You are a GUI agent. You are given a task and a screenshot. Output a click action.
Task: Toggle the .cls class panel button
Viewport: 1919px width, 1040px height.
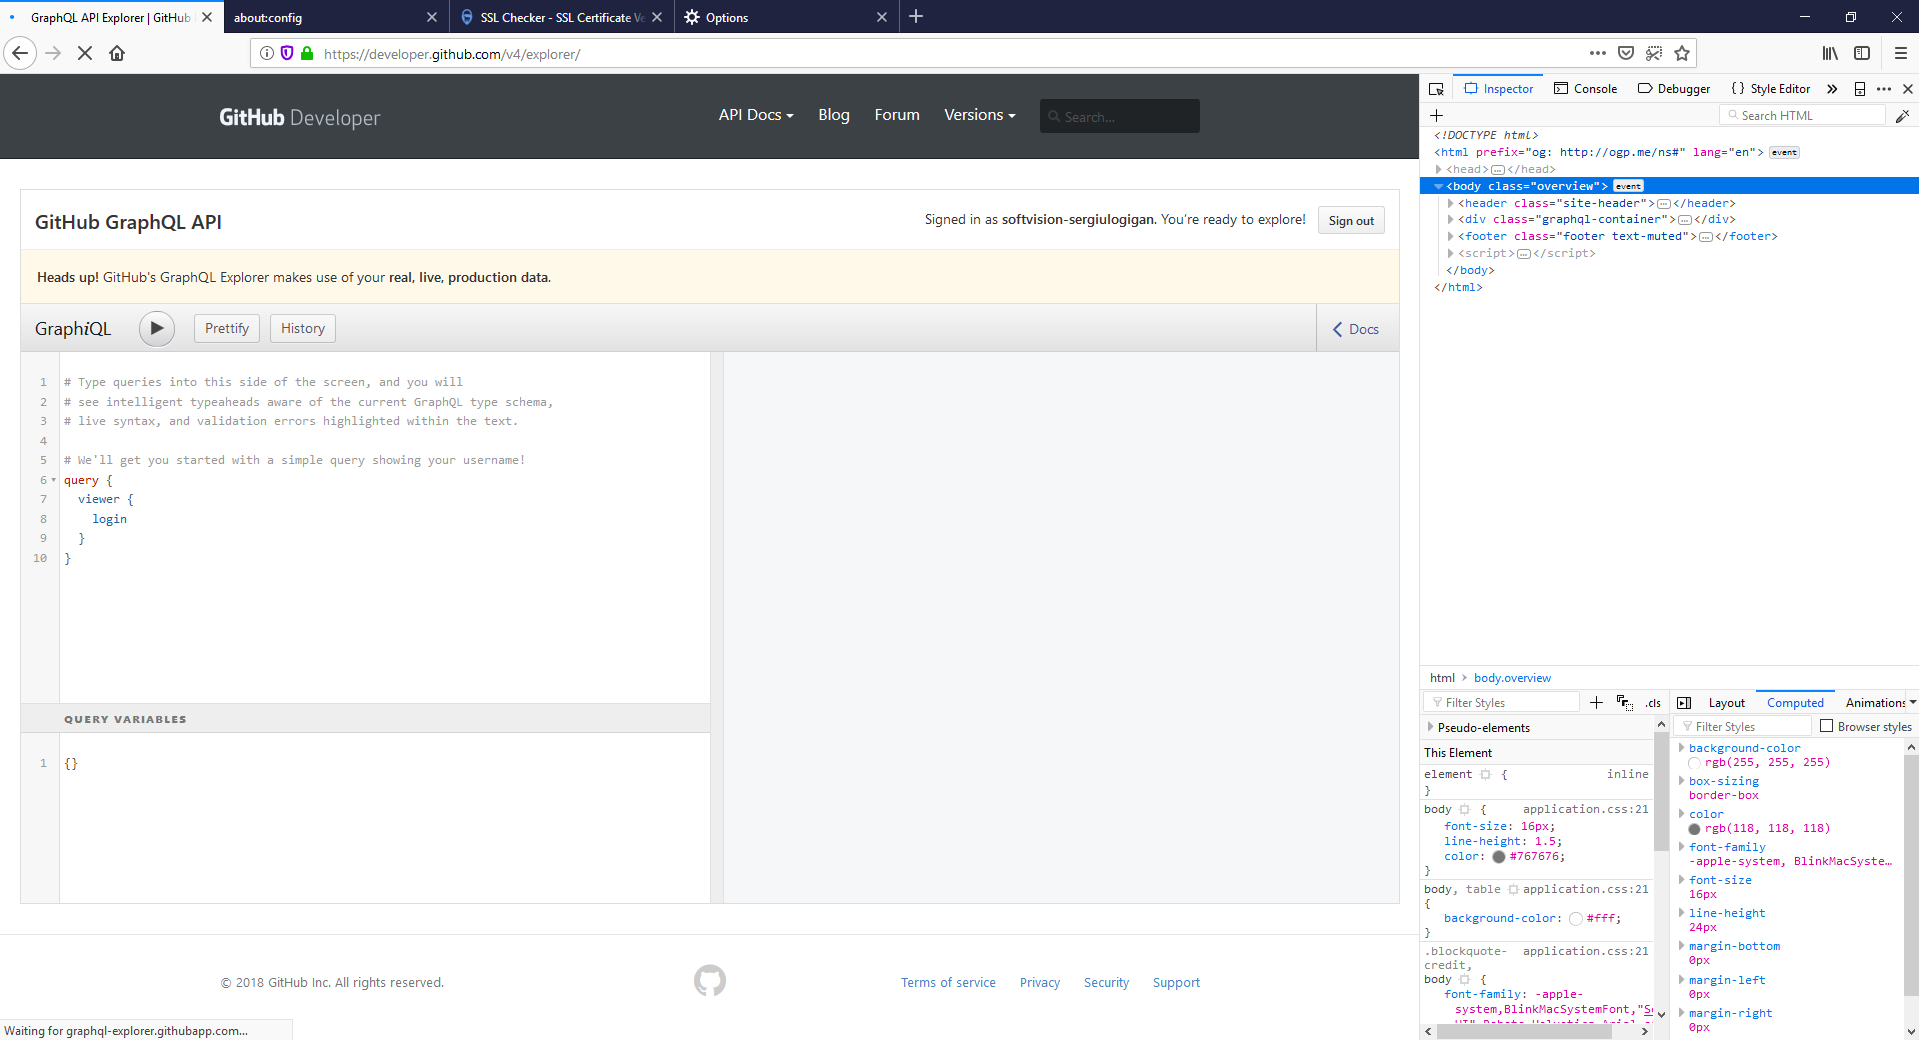pos(1652,703)
